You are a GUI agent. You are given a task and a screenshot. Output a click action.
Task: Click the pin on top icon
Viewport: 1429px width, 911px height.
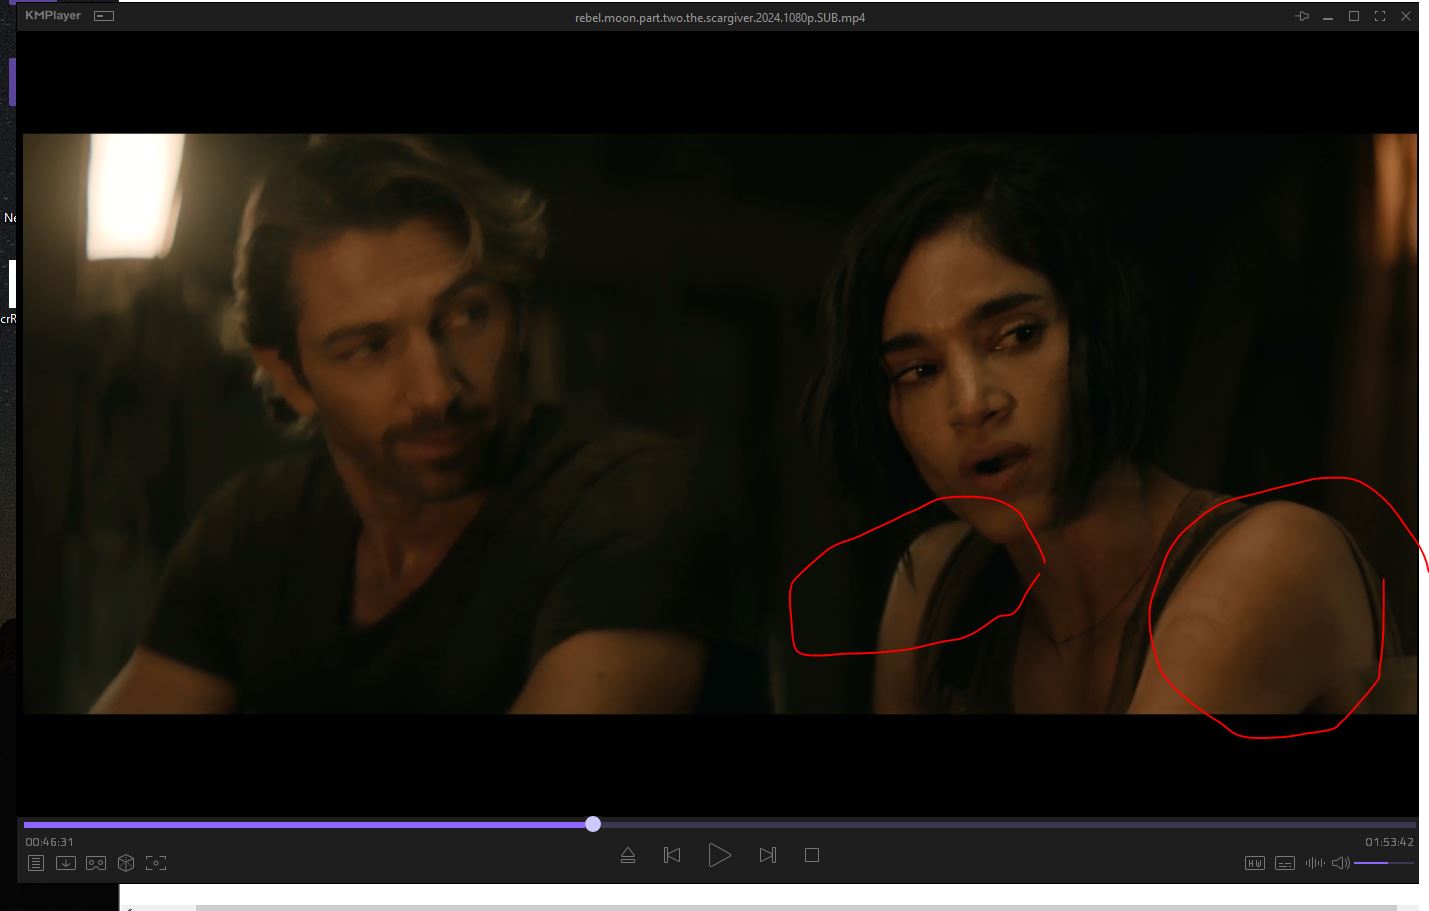click(1301, 17)
